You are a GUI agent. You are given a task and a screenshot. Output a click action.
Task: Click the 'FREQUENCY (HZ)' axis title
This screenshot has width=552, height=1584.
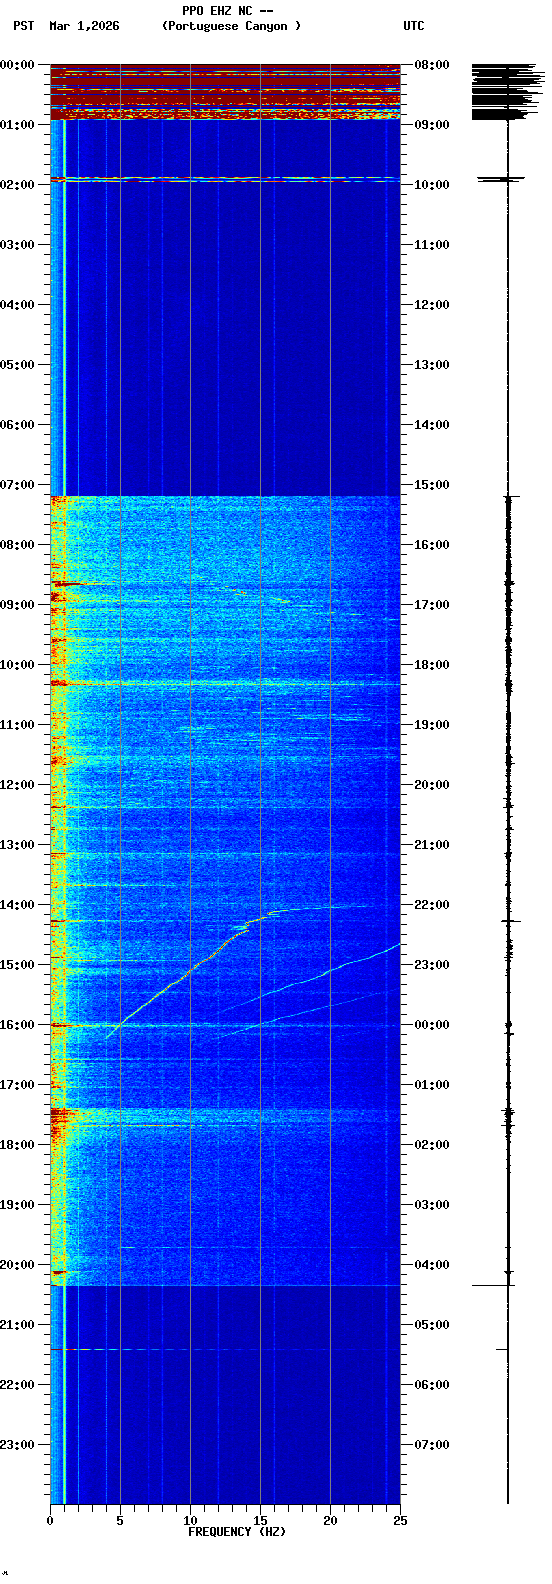pyautogui.click(x=237, y=1532)
